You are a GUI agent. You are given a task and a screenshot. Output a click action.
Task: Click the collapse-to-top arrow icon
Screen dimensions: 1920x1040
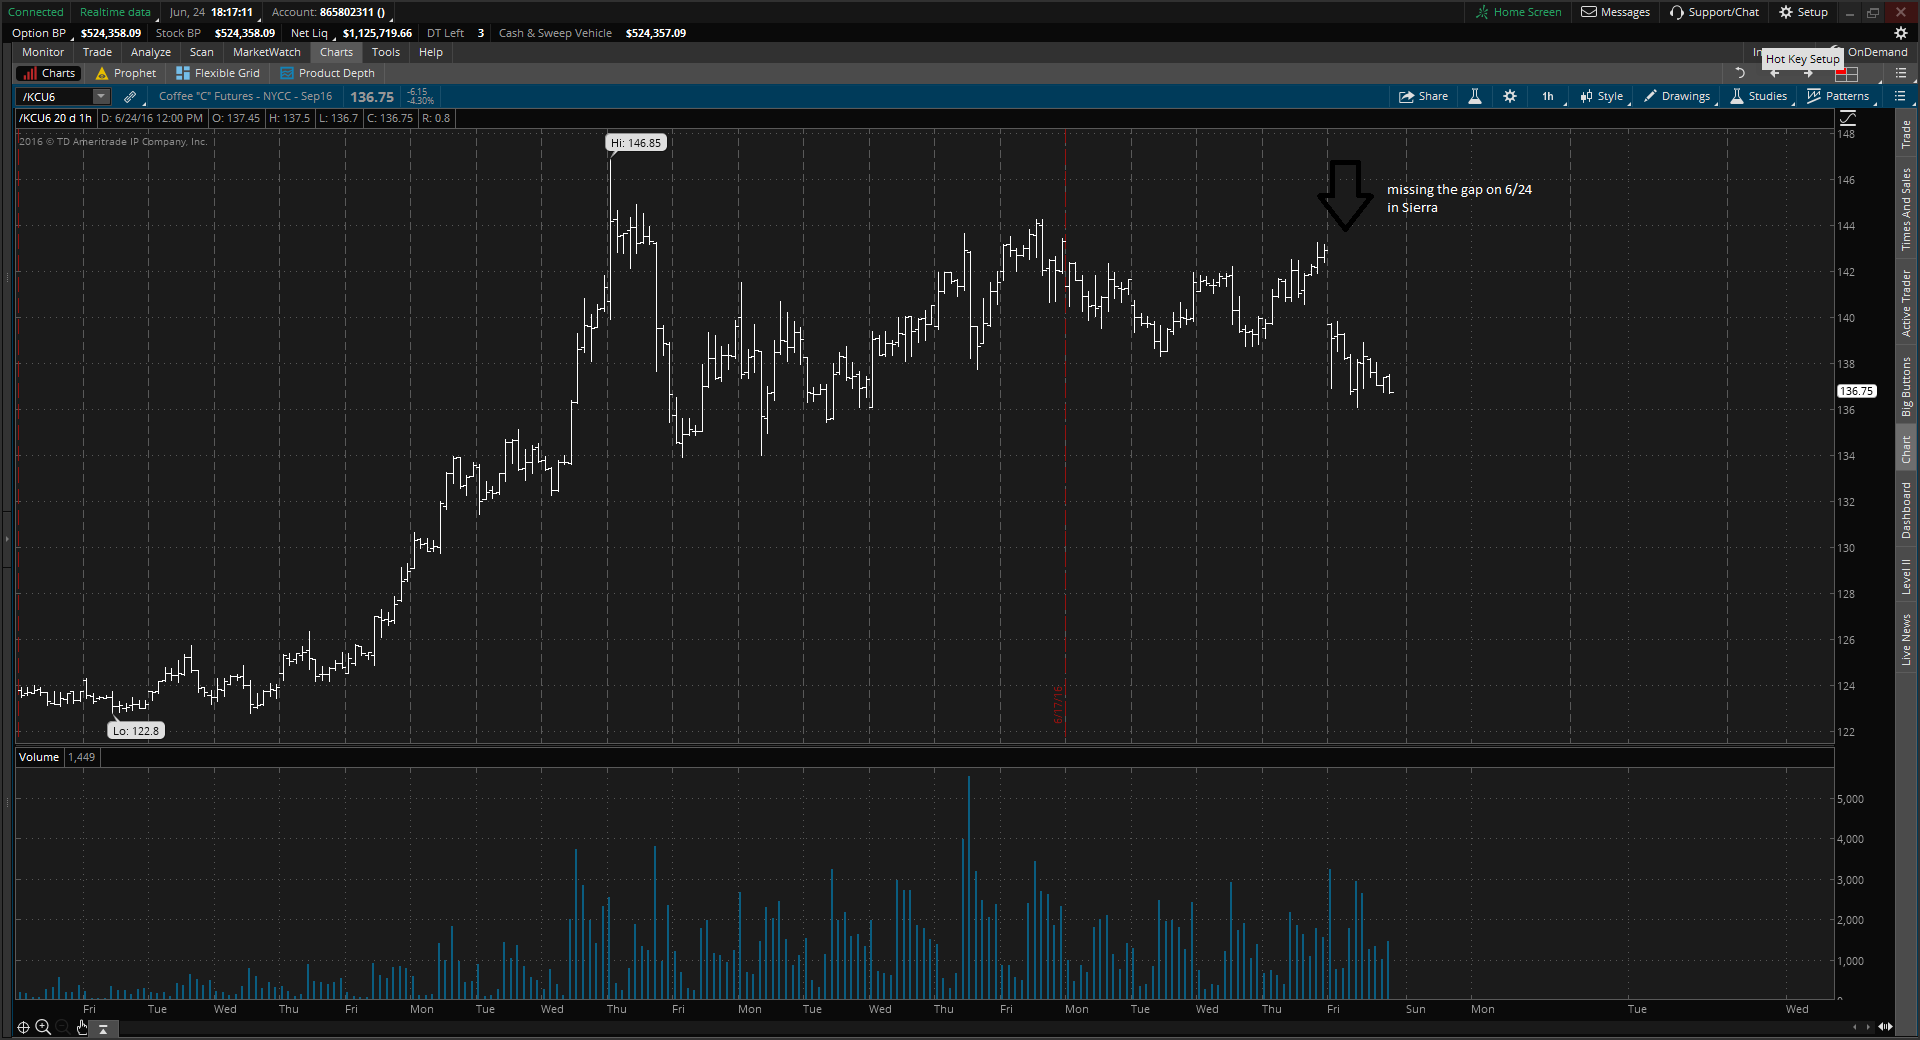pos(103,1028)
